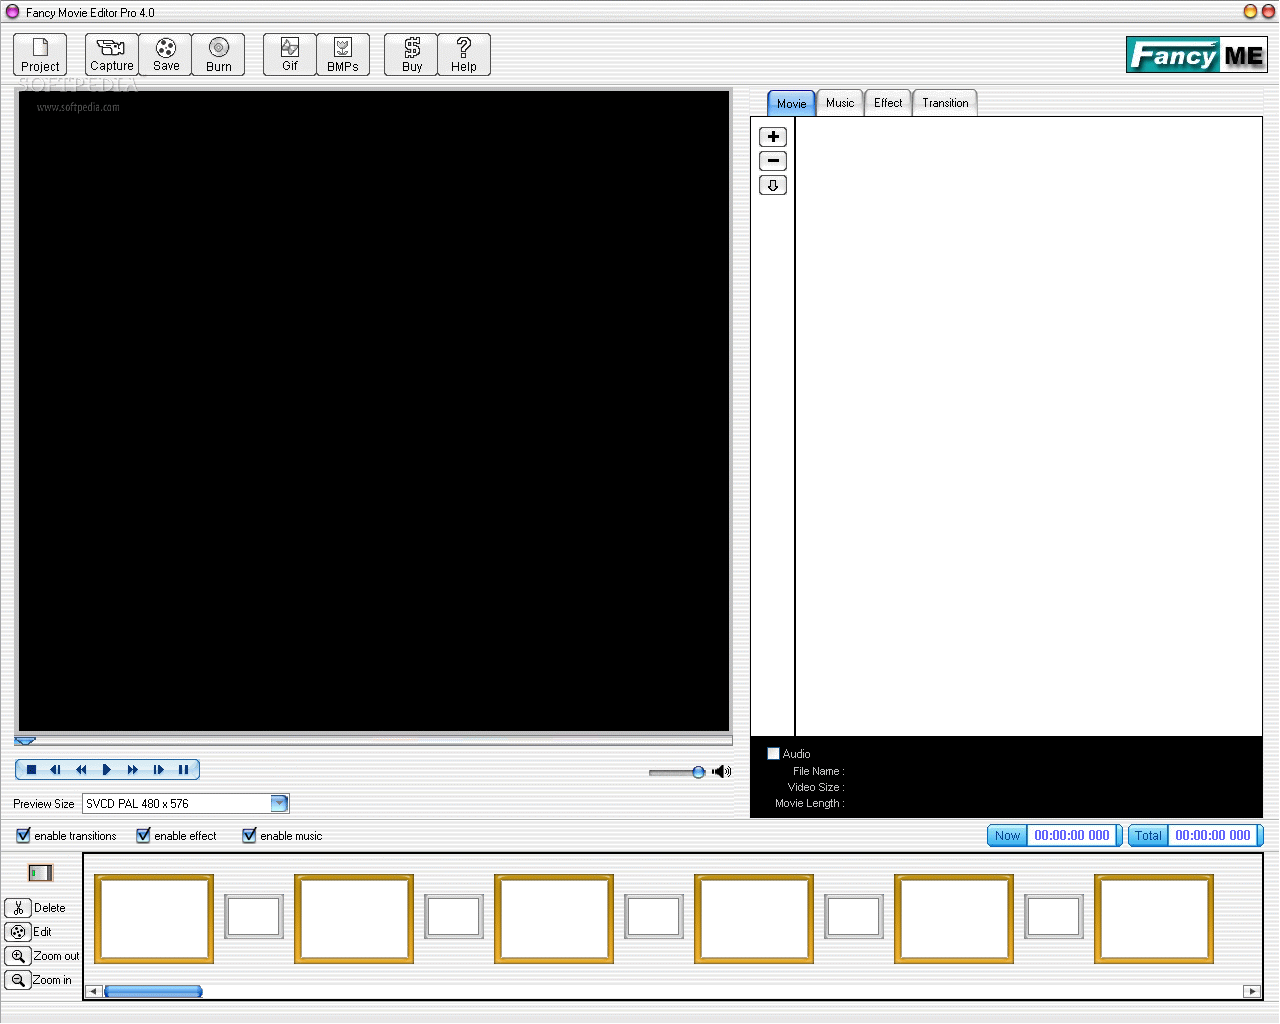1280x1024 pixels.
Task: Click the Capture camera icon
Action: (111, 54)
